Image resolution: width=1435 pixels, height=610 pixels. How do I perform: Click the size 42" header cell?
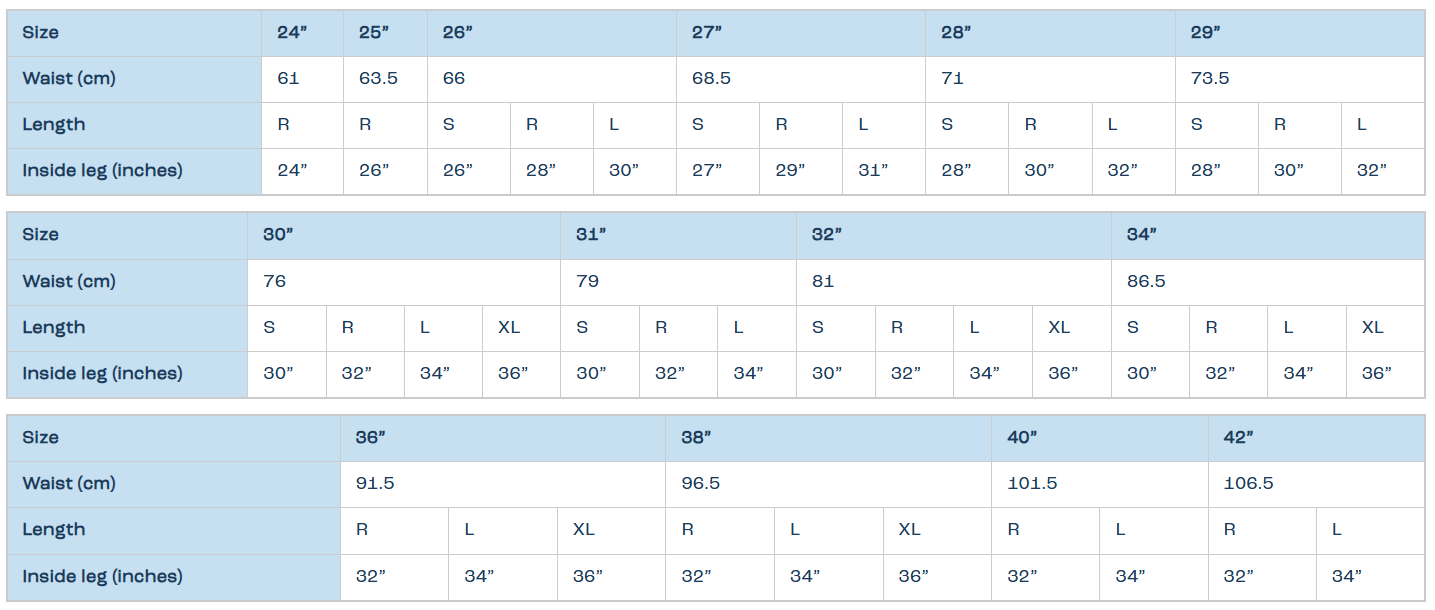[1239, 437]
